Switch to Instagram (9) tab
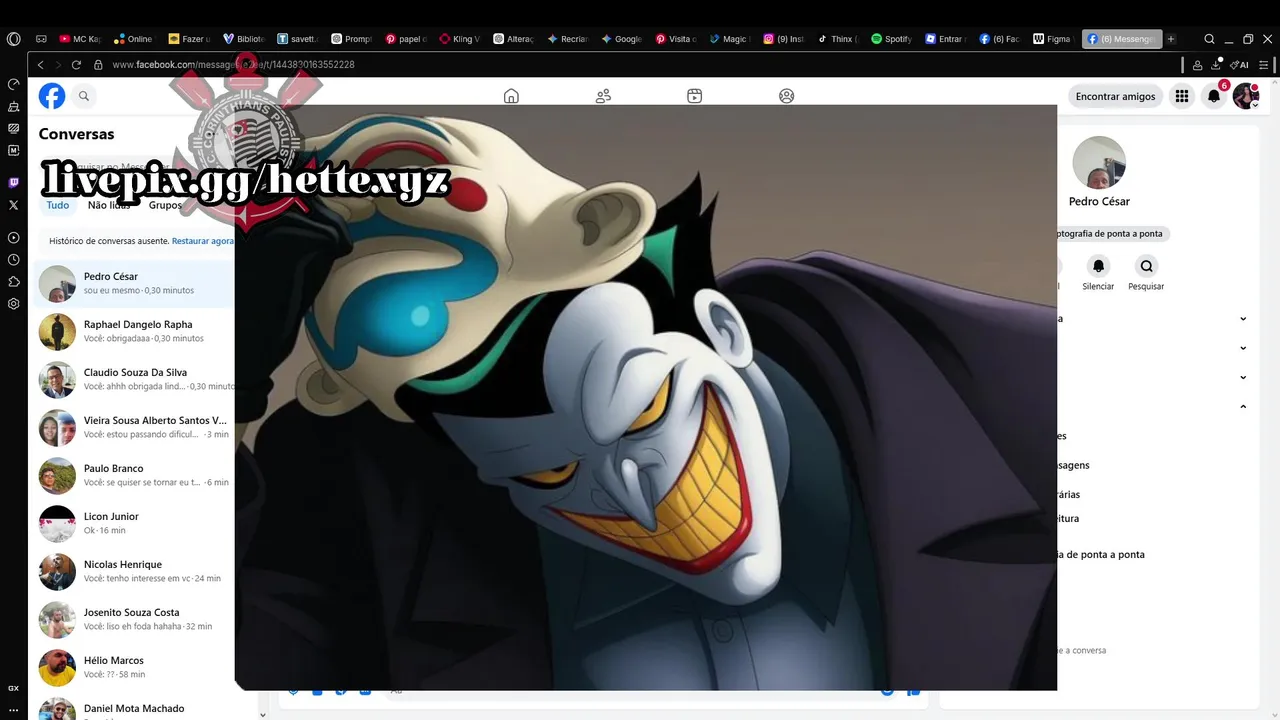This screenshot has width=1280, height=720. coord(784,39)
